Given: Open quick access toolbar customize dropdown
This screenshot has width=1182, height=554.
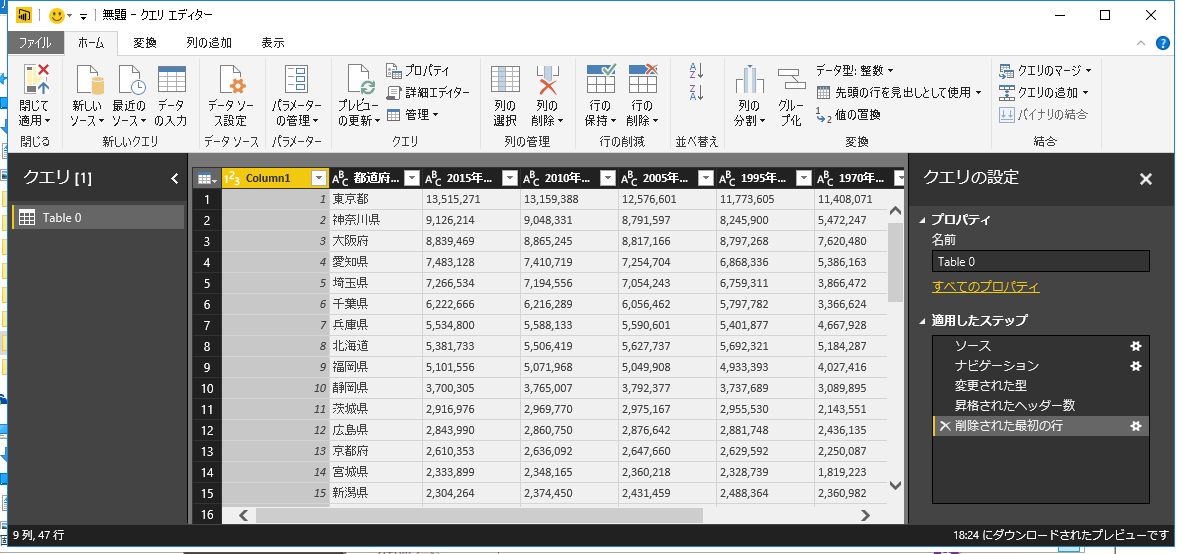Looking at the screenshot, I should pyautogui.click(x=83, y=16).
